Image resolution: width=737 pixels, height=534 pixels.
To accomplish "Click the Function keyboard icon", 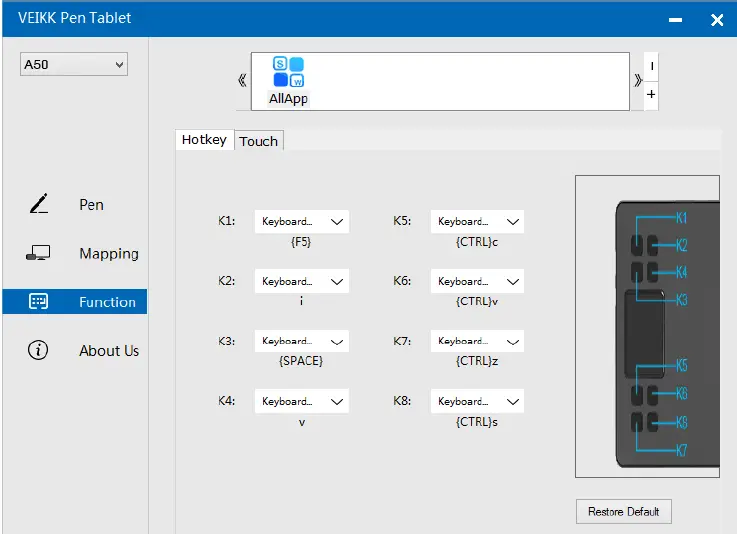I will (39, 302).
